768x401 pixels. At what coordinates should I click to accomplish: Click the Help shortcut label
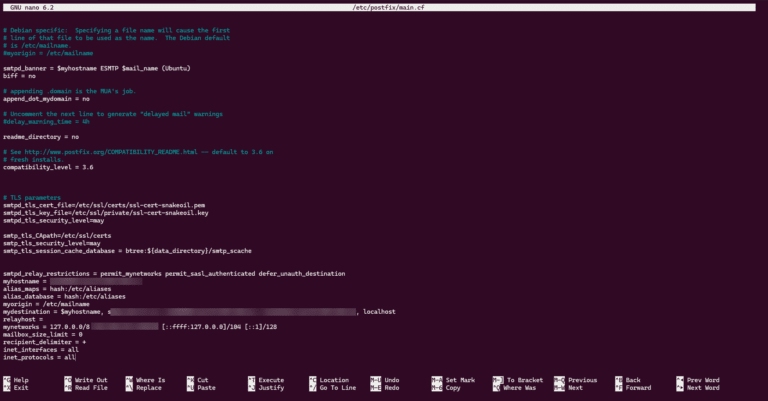(x=21, y=380)
